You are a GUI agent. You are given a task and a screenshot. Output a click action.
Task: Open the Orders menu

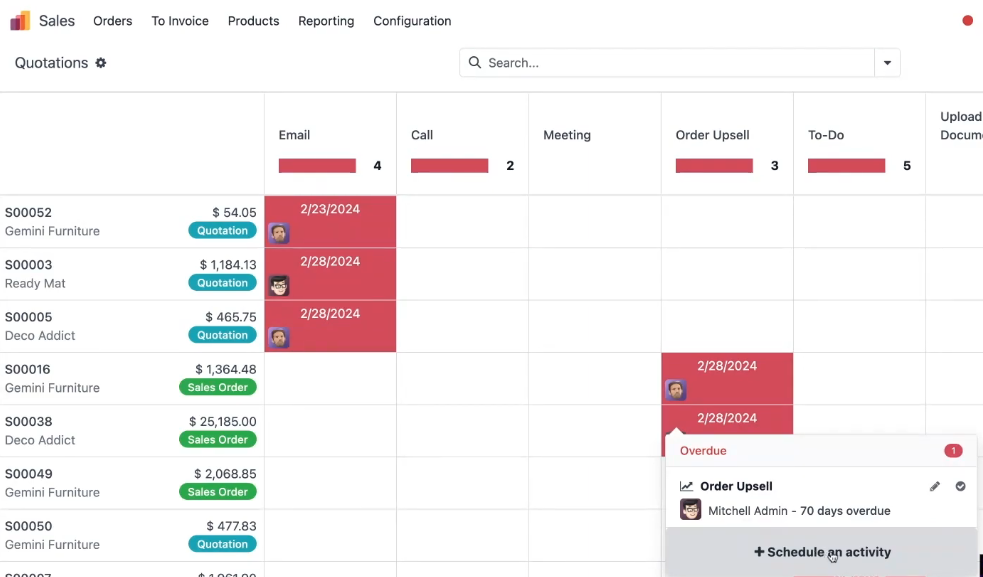coord(113,21)
